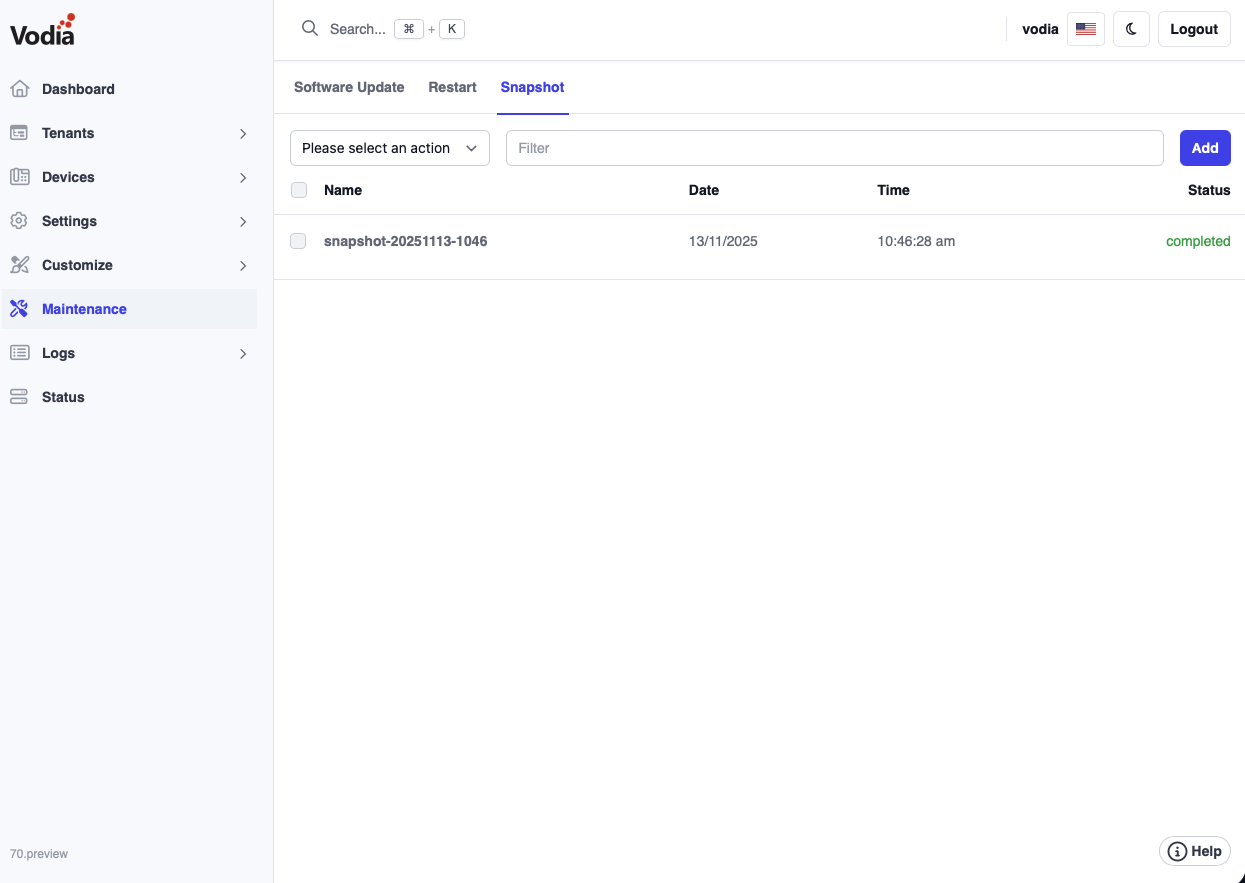The width and height of the screenshot is (1245, 883).
Task: Switch to the Restart tab
Action: click(x=452, y=87)
